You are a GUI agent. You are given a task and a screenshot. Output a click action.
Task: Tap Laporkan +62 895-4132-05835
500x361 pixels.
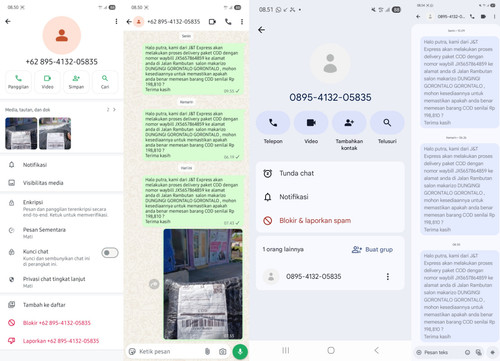tap(62, 341)
